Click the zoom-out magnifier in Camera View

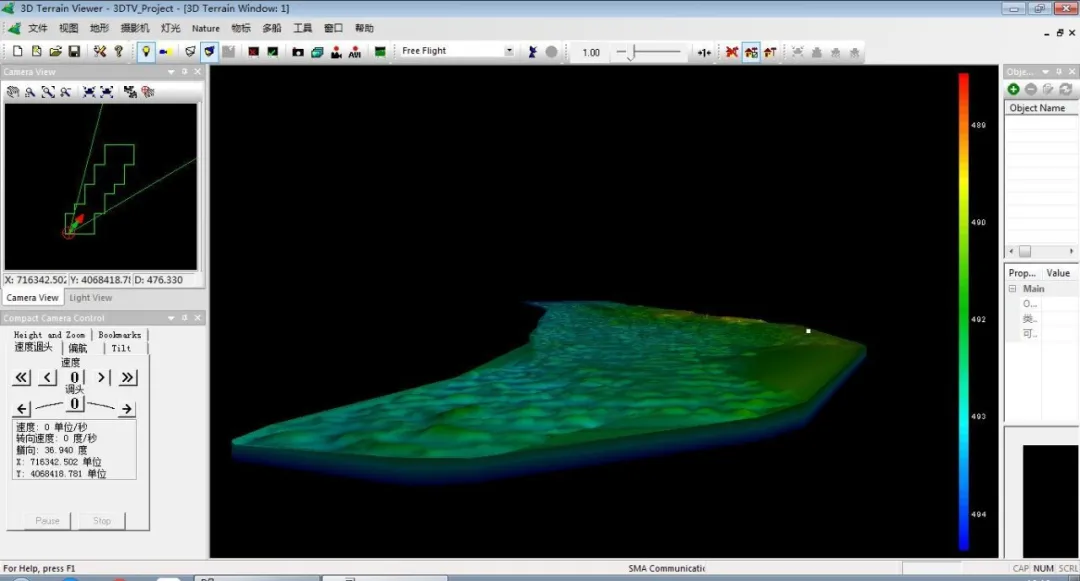click(65, 92)
